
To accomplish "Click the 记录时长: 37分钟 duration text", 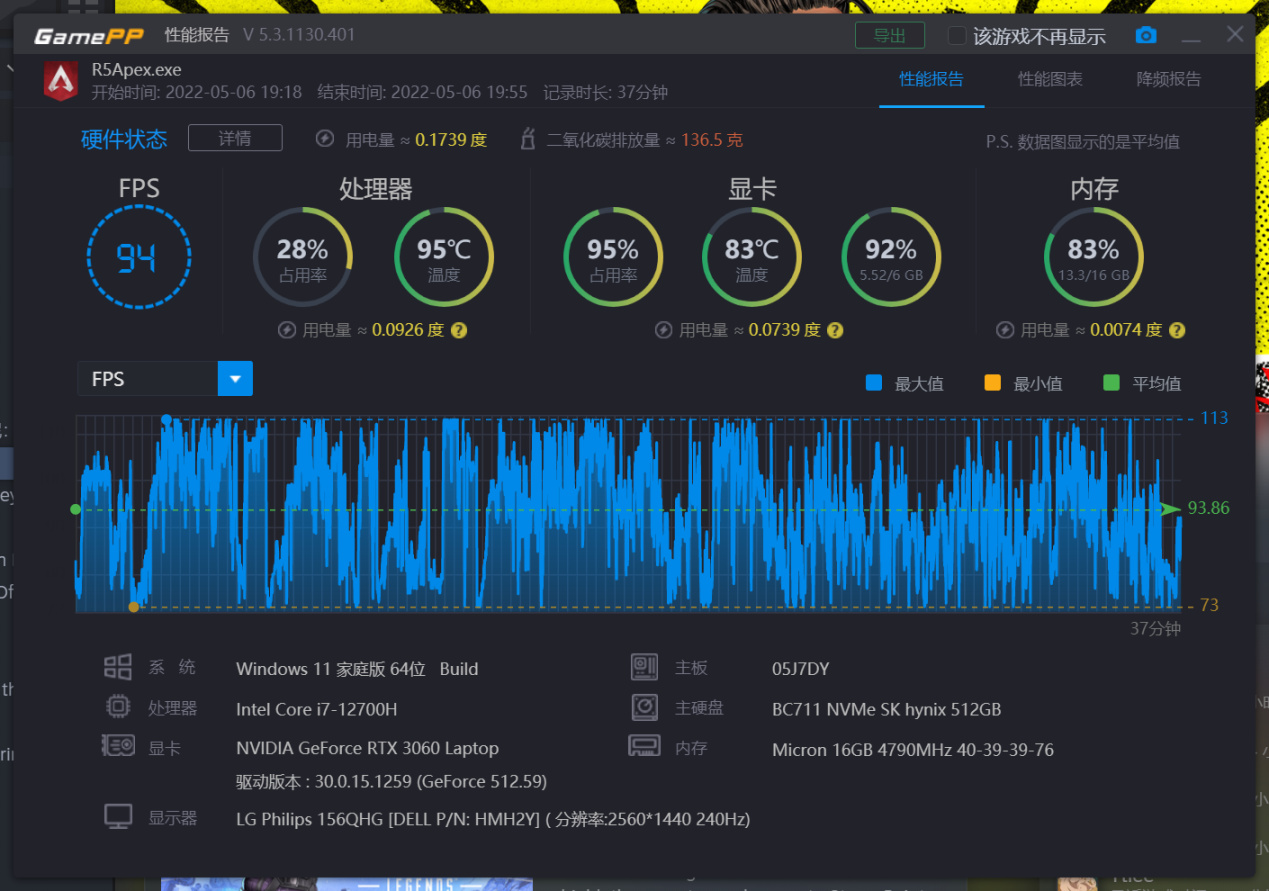I will coord(605,92).
